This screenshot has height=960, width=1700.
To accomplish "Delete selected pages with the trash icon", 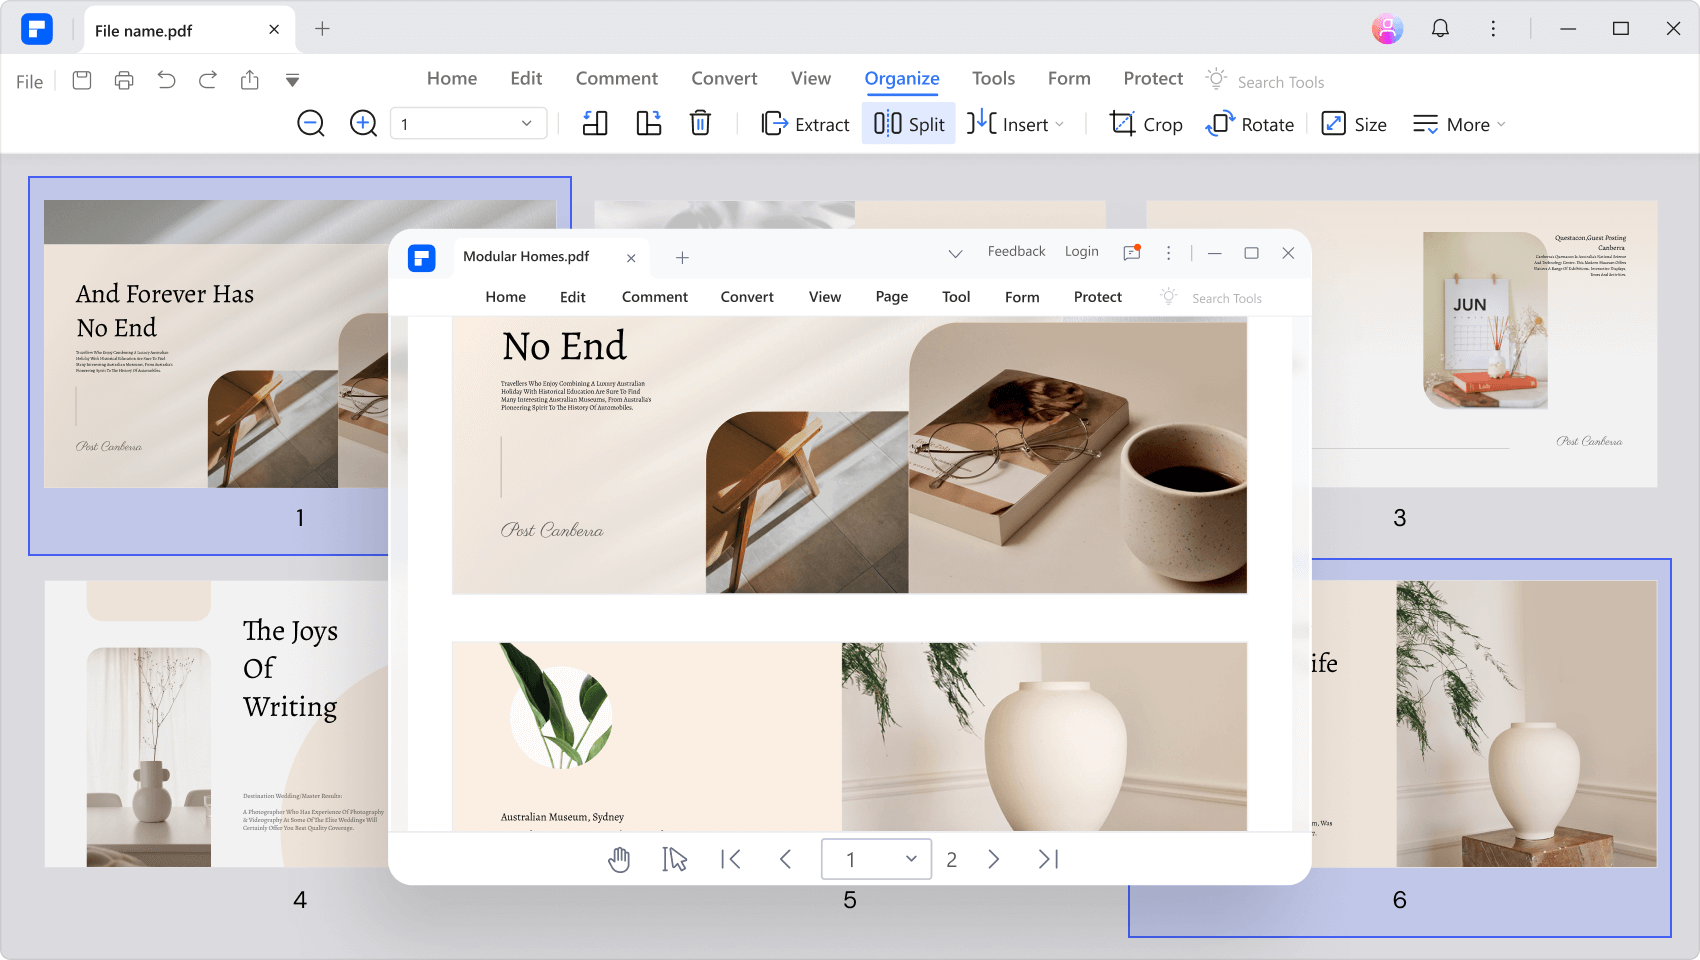I will [700, 124].
